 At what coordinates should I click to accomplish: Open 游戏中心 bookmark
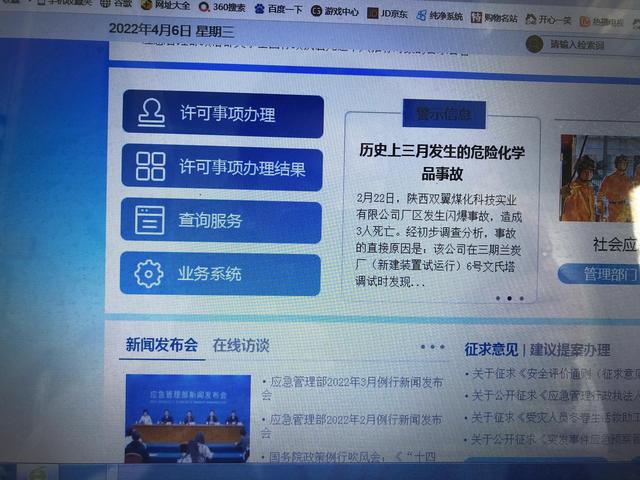click(x=335, y=11)
